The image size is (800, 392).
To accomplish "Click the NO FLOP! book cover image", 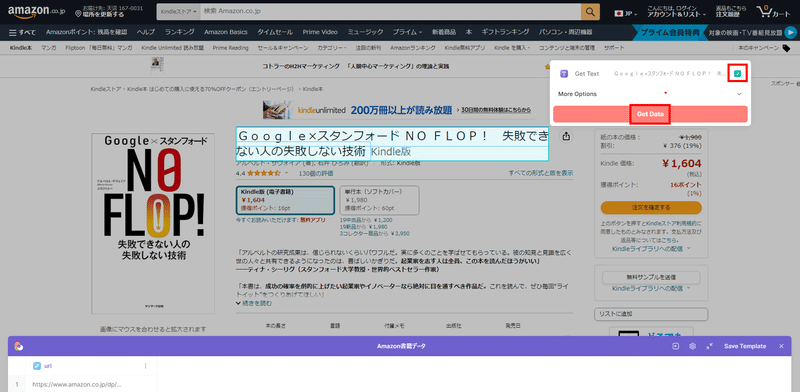I will click(153, 224).
